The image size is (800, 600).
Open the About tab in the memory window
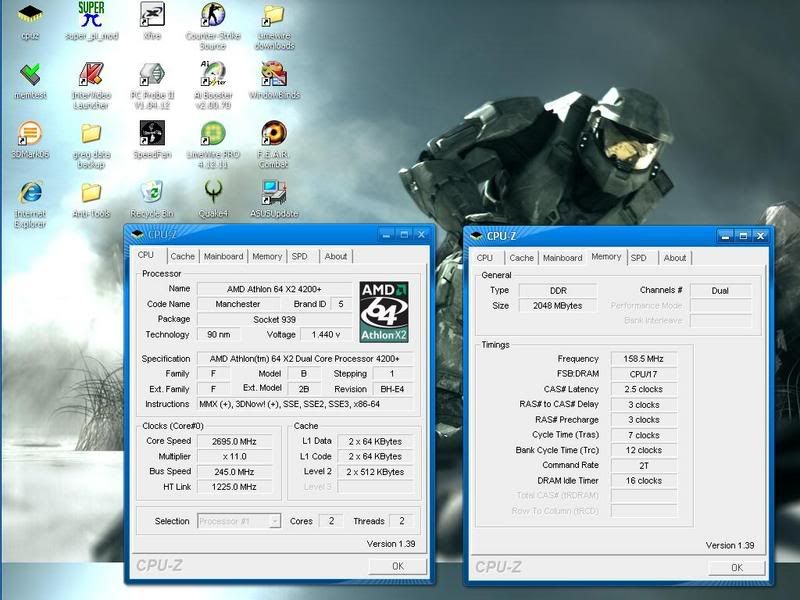click(x=674, y=258)
